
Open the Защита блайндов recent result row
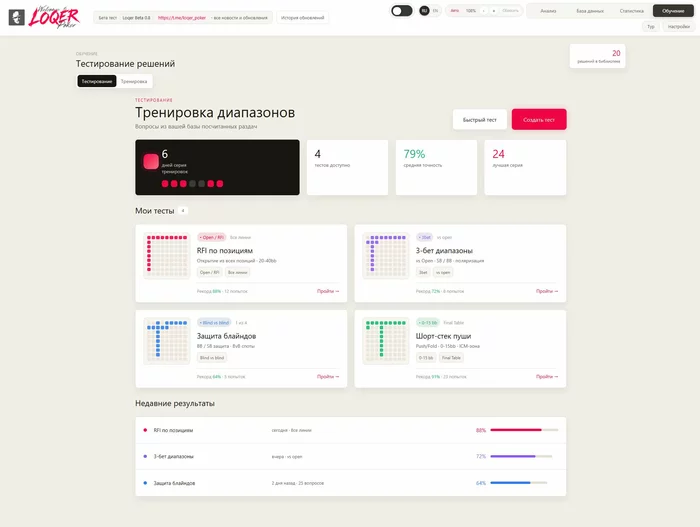(x=350, y=483)
